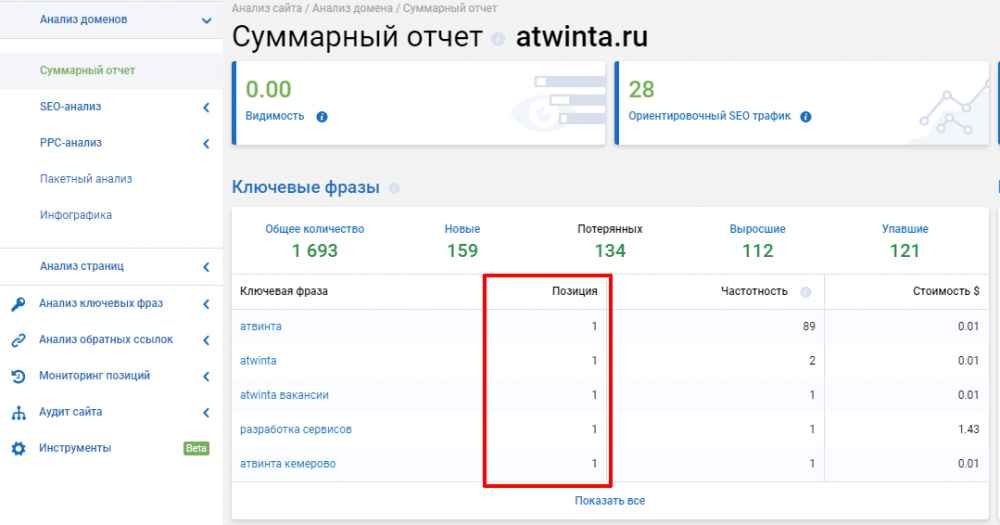Click Упавшие keywords stat link

[x=905, y=229]
